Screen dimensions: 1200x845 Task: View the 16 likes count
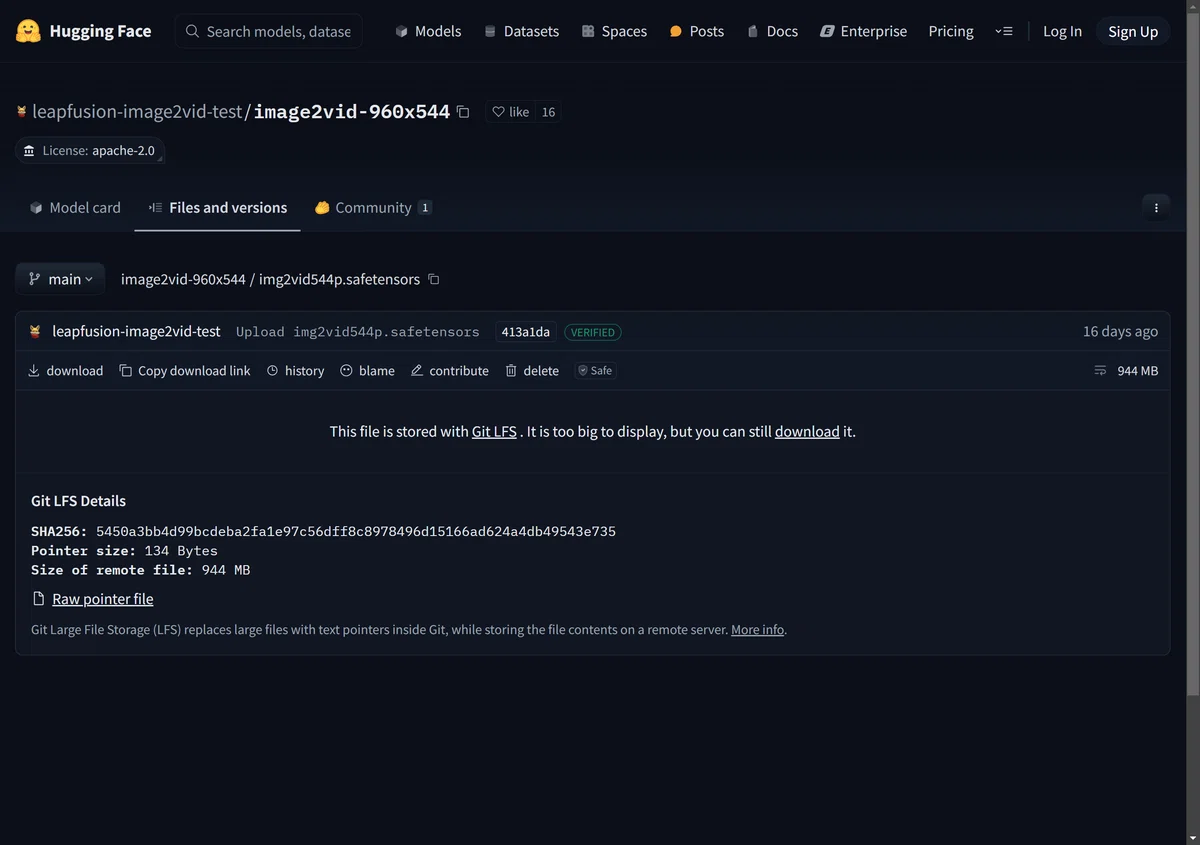pos(548,112)
